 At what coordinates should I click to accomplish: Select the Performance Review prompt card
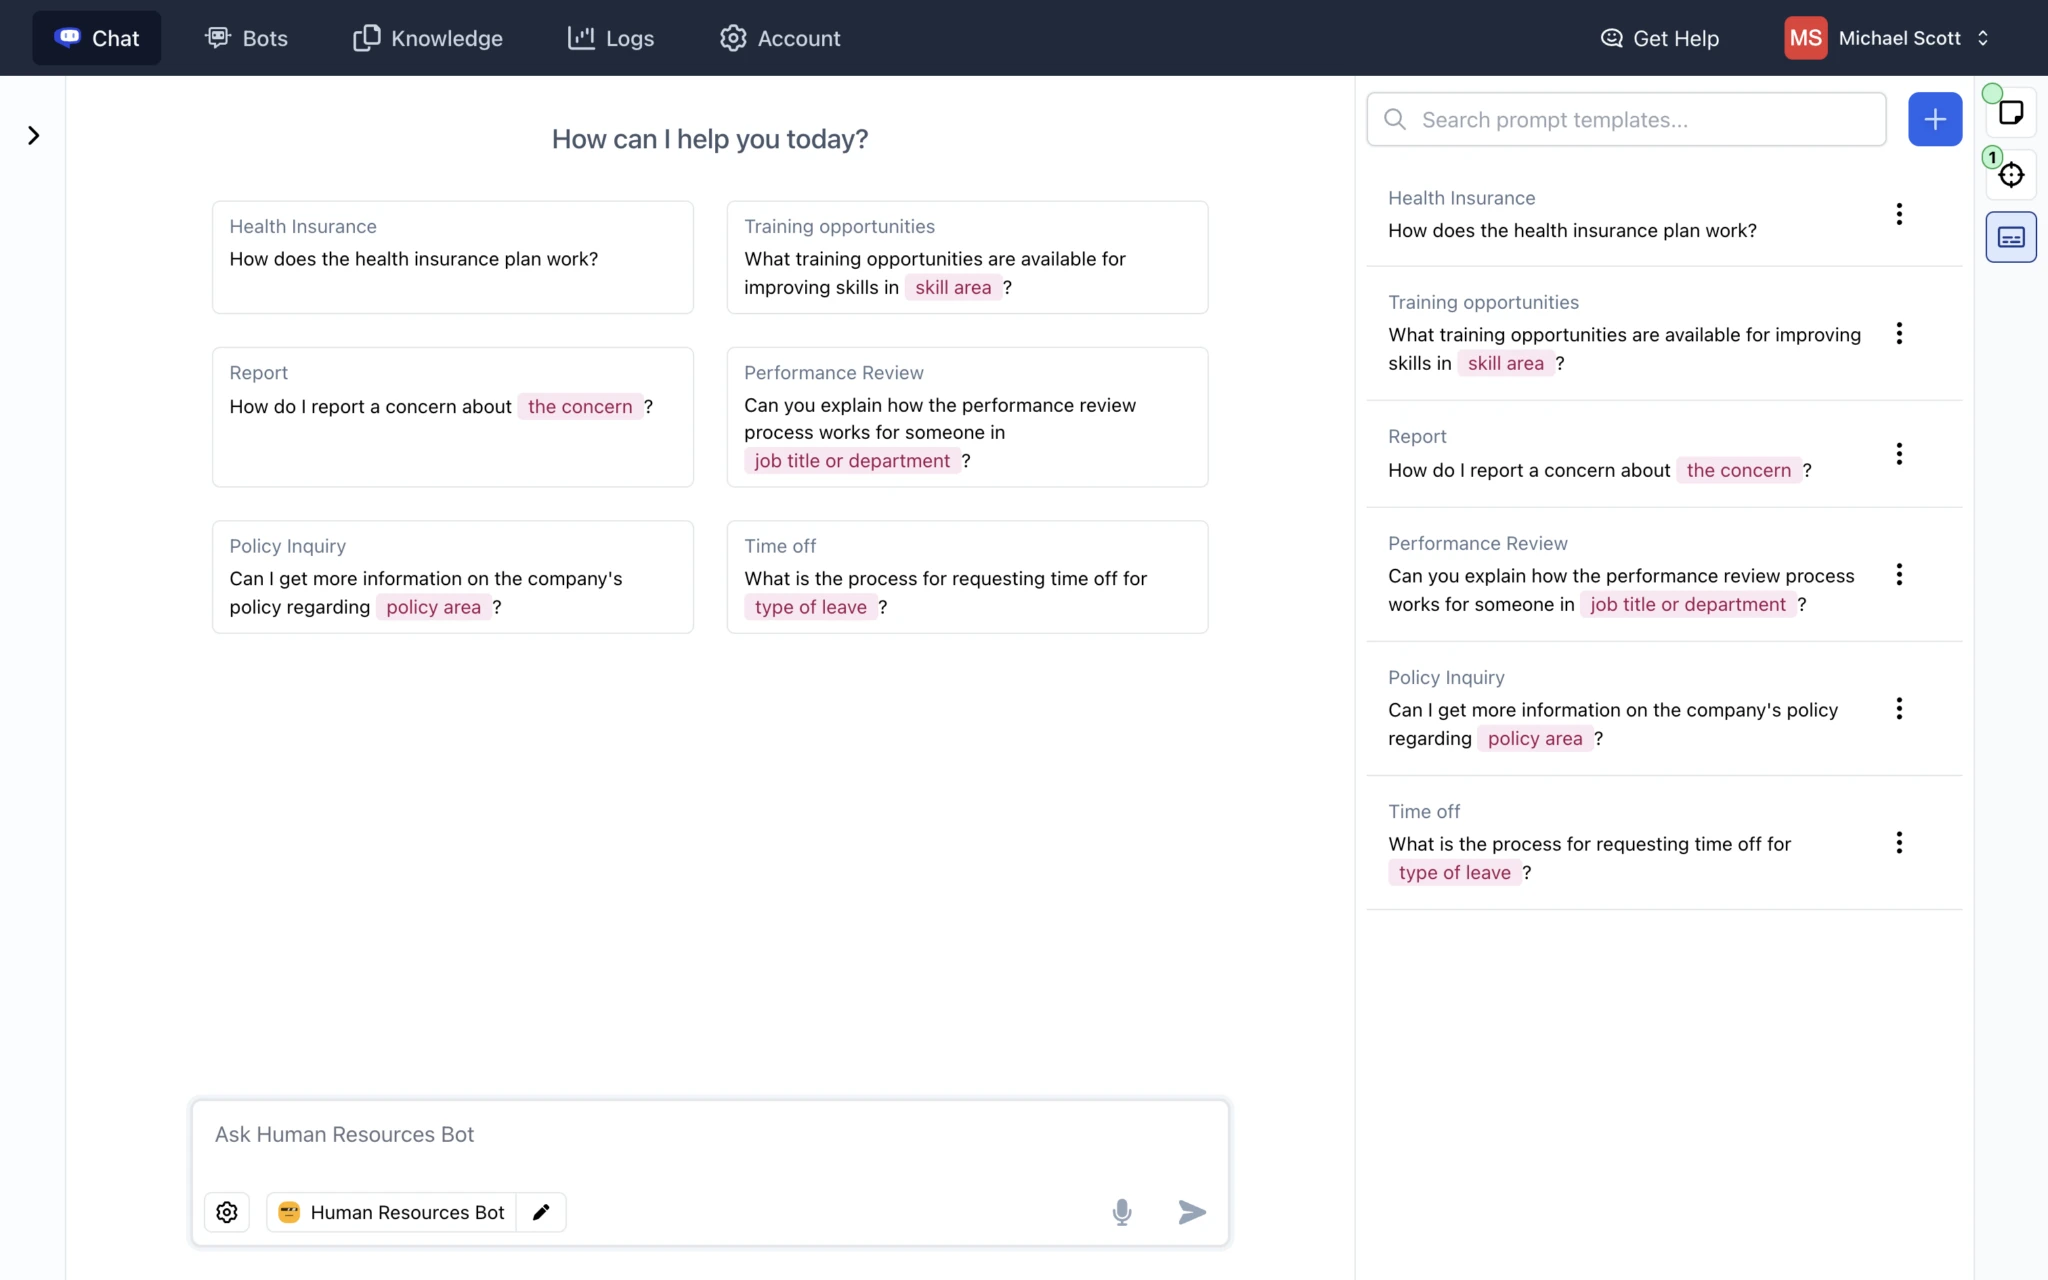(966, 417)
